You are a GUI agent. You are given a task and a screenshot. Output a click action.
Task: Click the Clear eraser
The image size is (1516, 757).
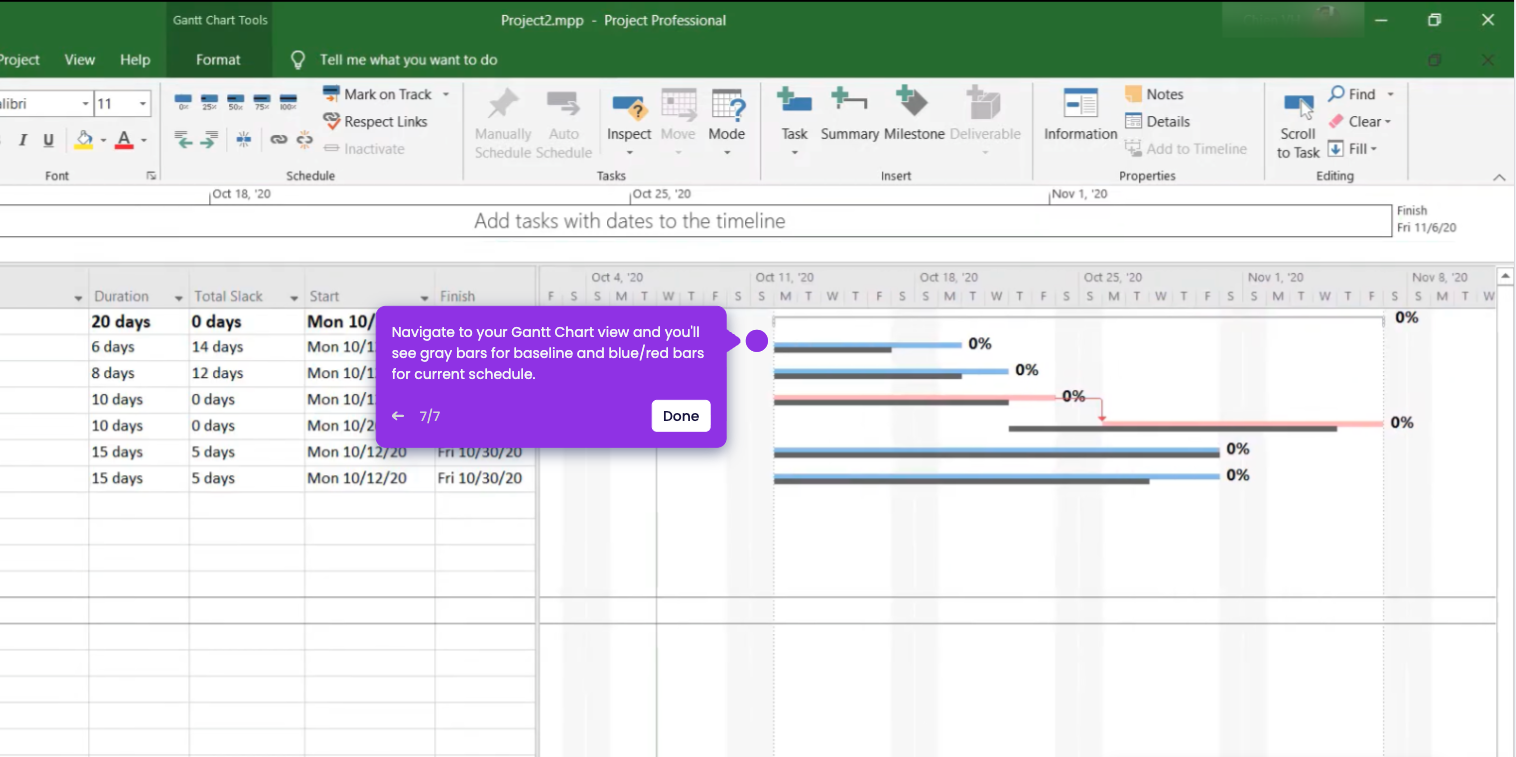[1336, 121]
